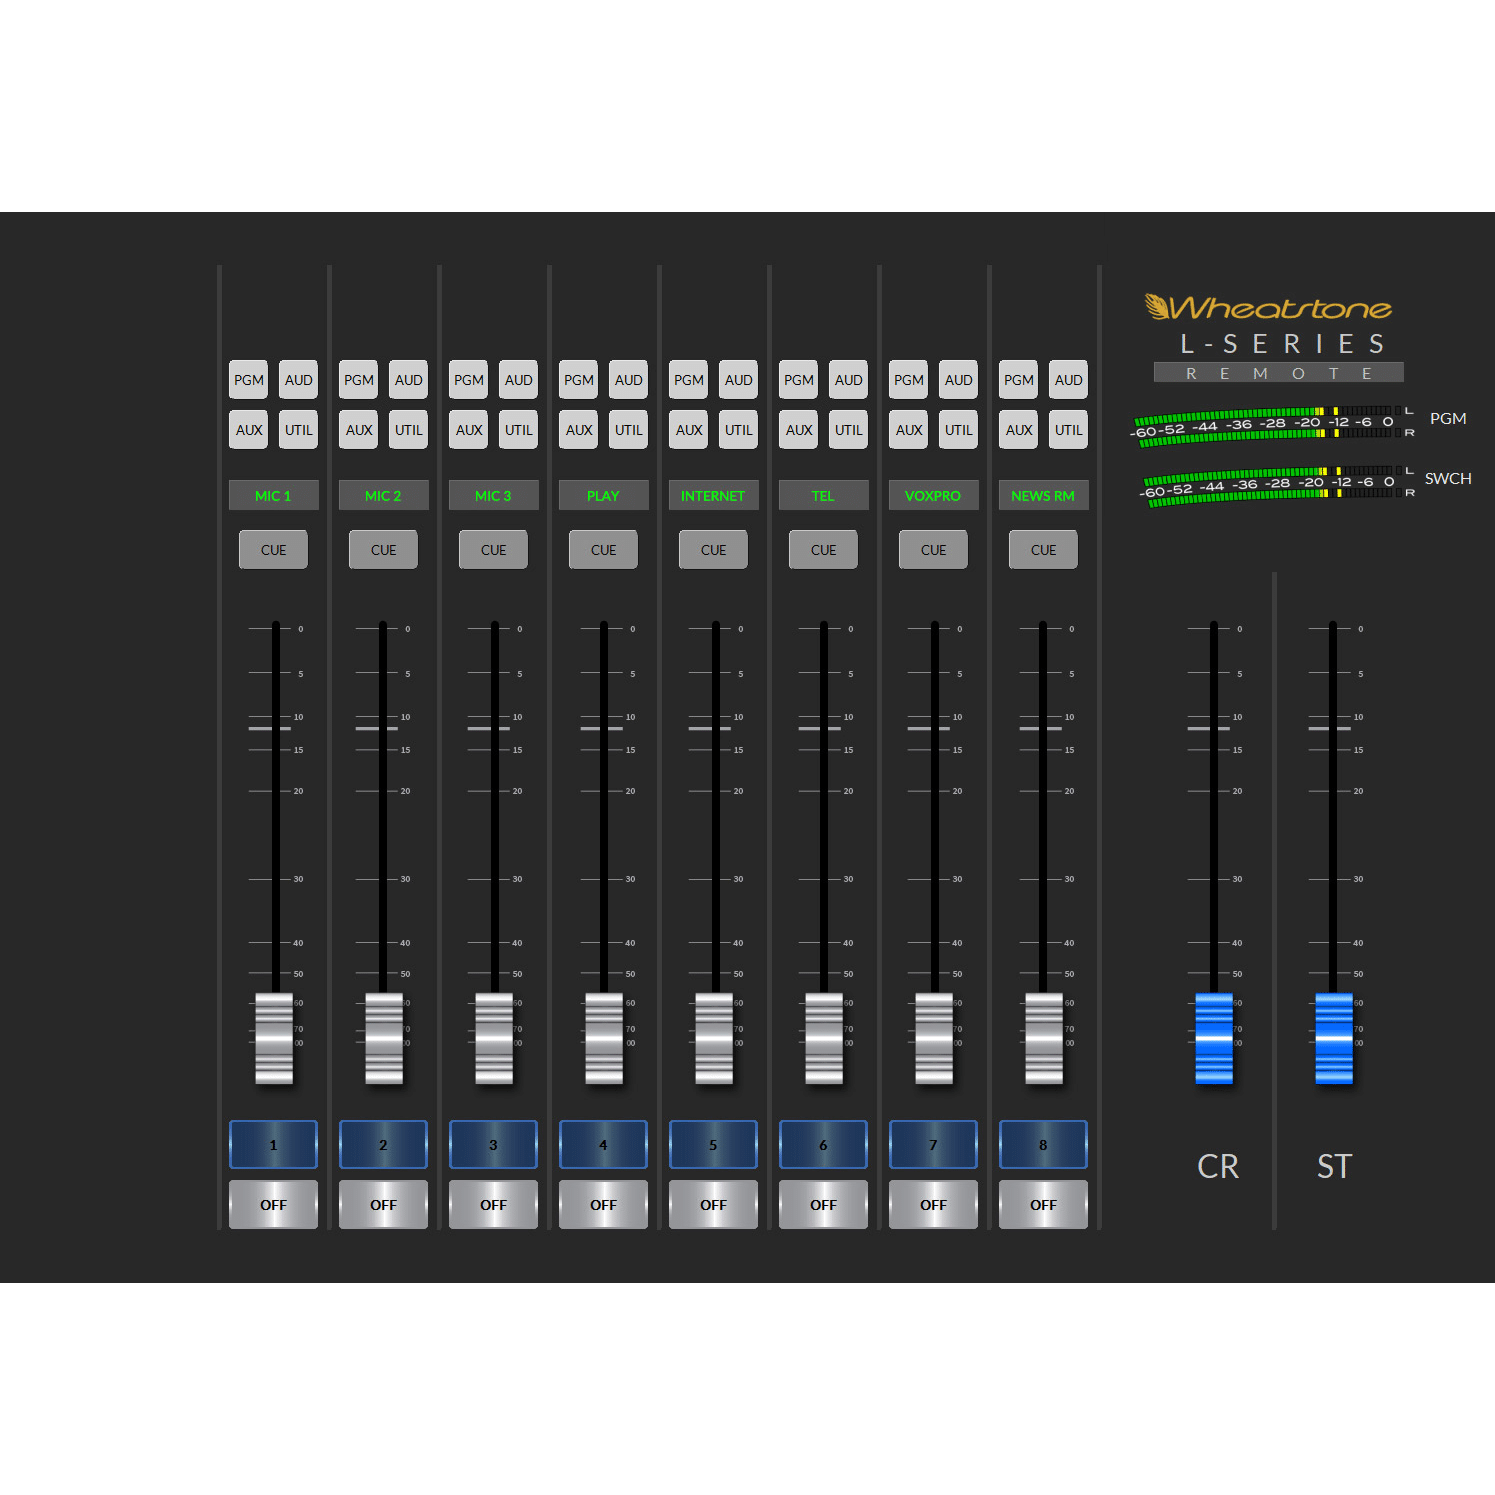The image size is (1495, 1495).
Task: Cue the MIC 2 channel
Action: click(383, 550)
